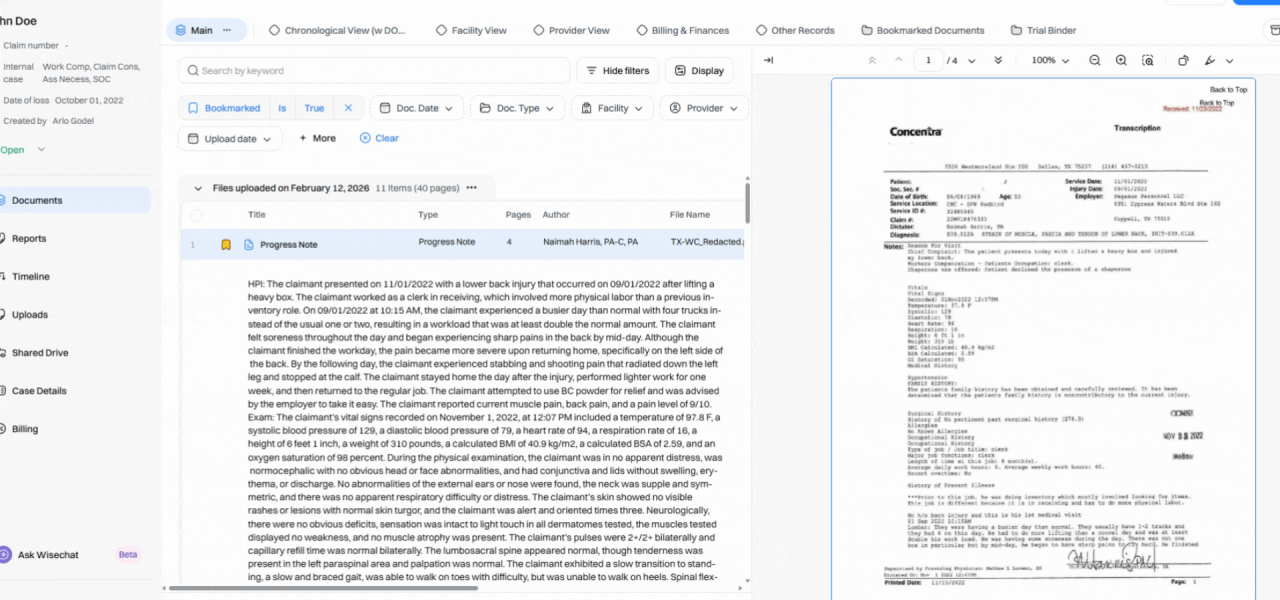Screen dimensions: 1280x600
Task: Open the Upload date filter dropdown
Action: point(230,138)
